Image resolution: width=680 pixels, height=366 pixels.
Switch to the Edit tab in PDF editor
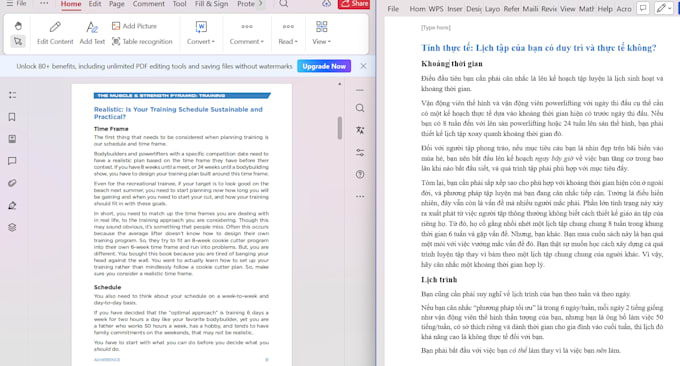click(95, 4)
